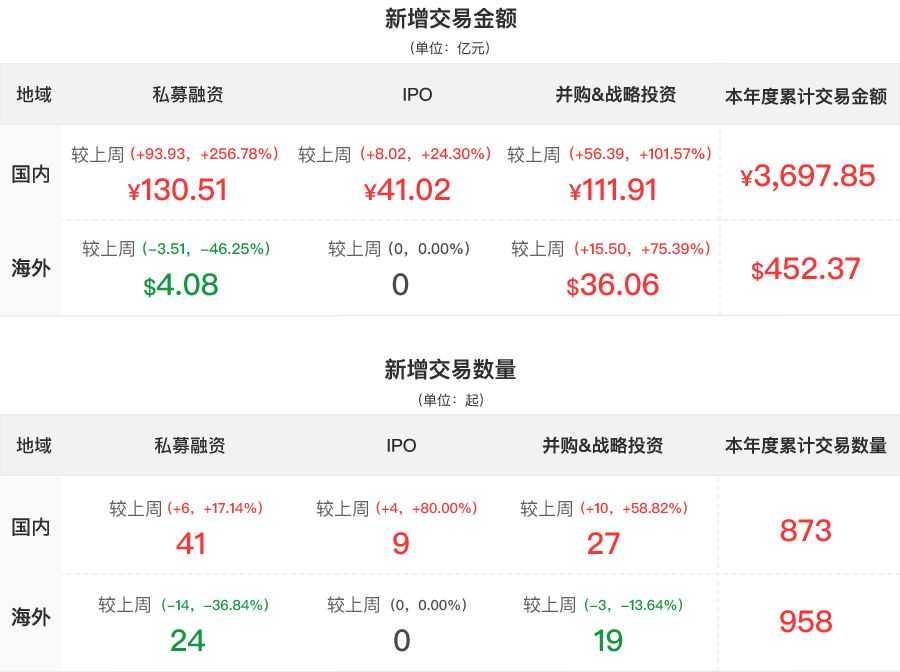Click the overseas M&A amount $36.06
Screen dimensions: 900x672
click(613, 285)
